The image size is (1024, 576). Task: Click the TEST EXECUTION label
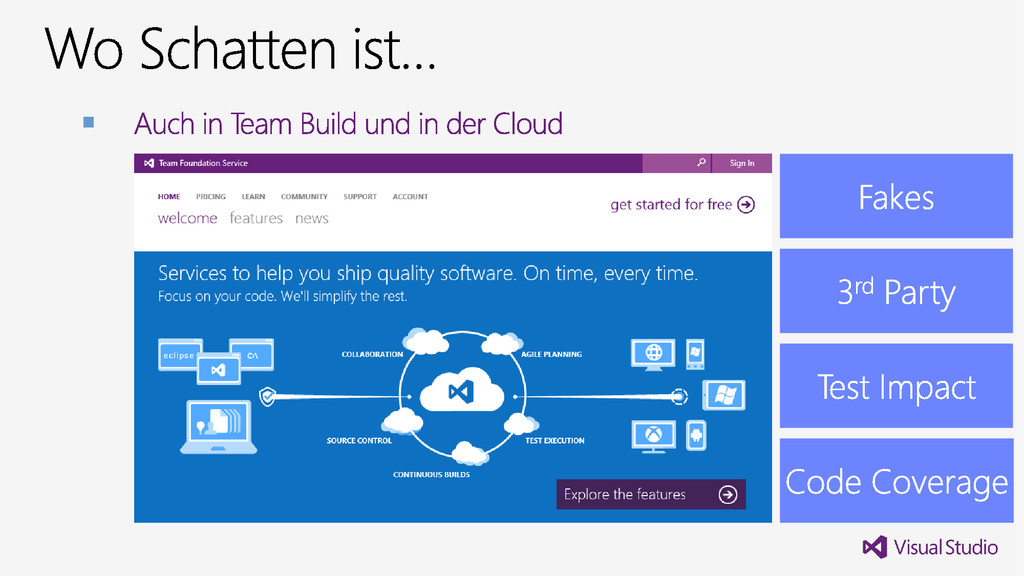[x=555, y=441]
